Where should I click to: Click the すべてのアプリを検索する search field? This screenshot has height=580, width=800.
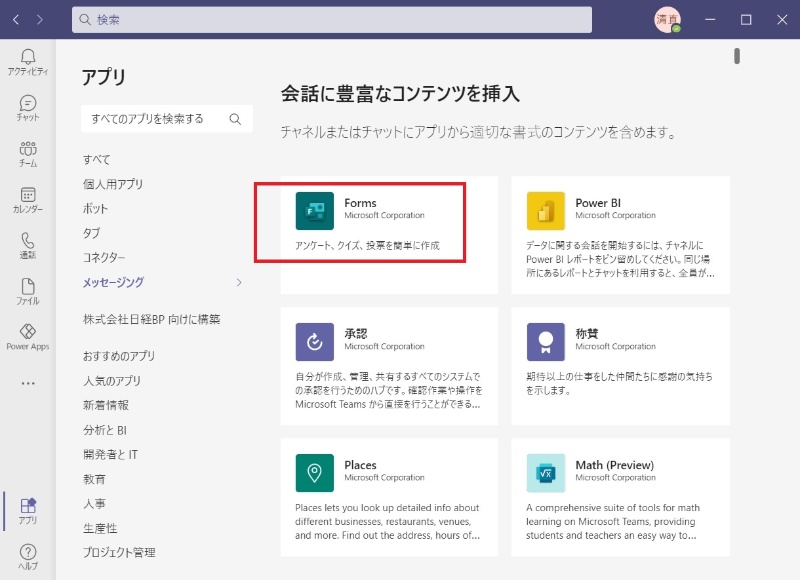click(155, 119)
